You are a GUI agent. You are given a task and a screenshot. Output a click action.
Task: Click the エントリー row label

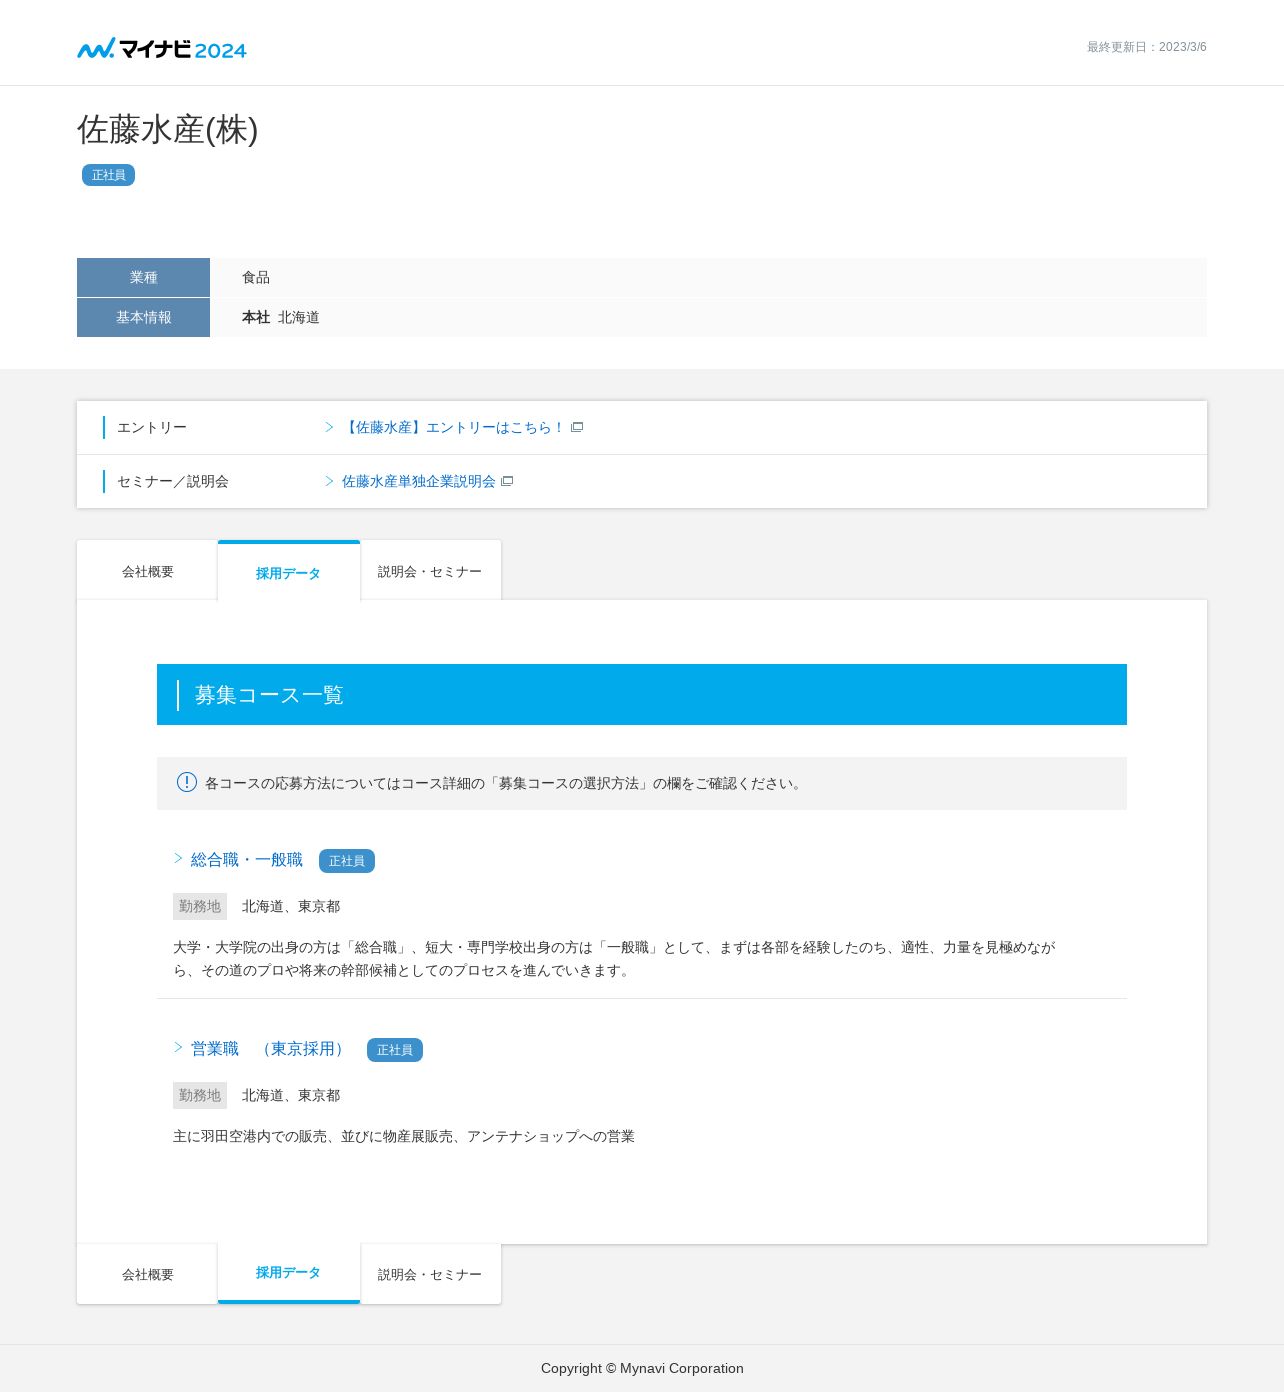click(152, 427)
